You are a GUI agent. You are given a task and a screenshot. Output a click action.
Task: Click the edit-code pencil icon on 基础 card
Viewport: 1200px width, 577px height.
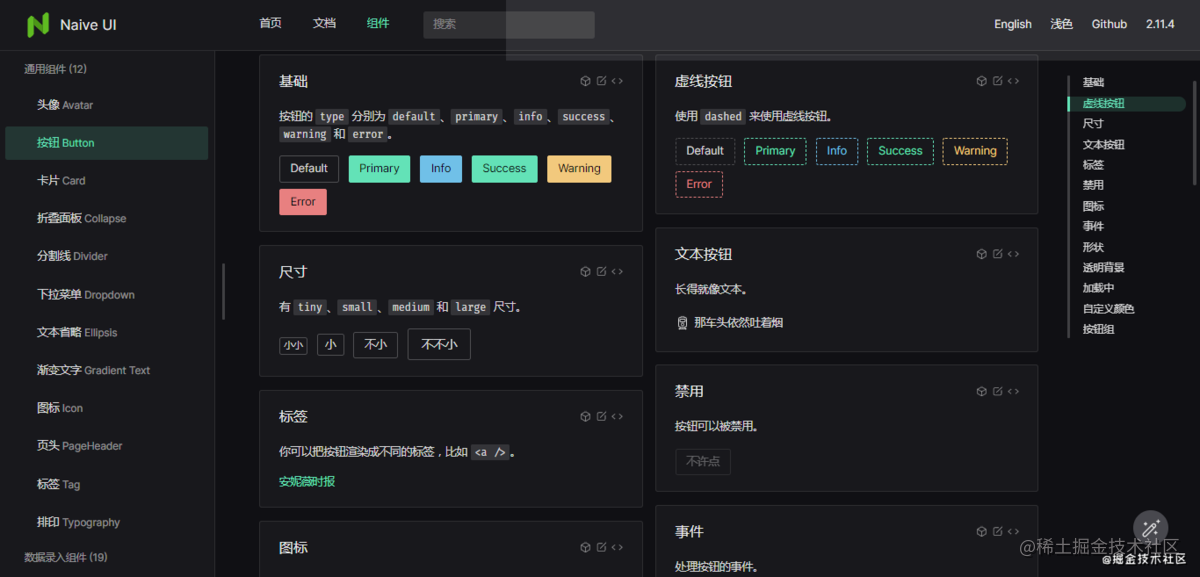coord(601,80)
